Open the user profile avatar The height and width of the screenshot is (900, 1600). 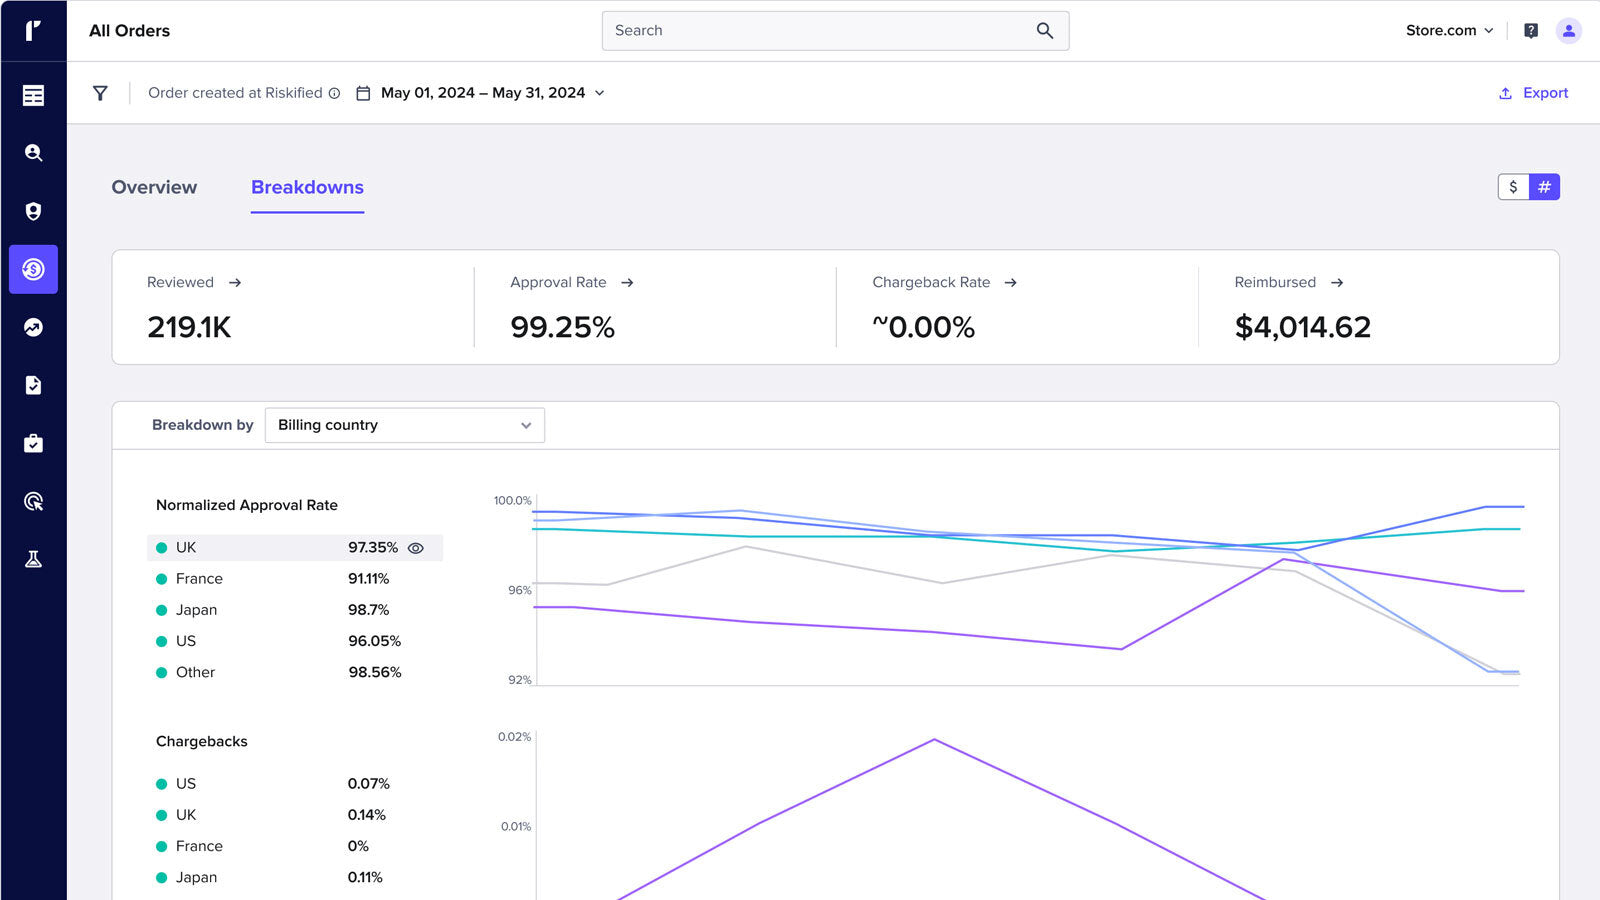tap(1567, 30)
